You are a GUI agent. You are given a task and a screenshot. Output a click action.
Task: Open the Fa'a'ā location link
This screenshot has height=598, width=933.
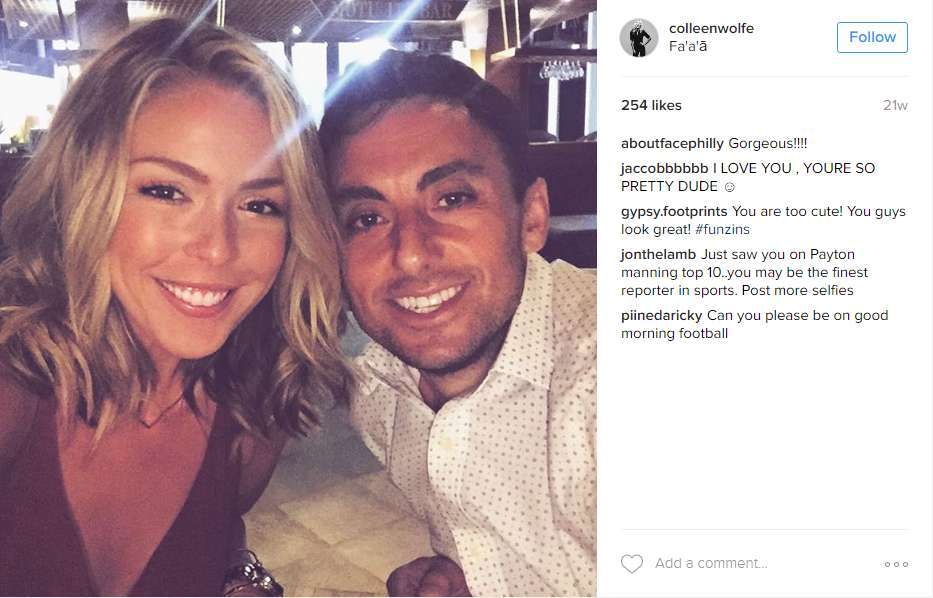tap(688, 46)
